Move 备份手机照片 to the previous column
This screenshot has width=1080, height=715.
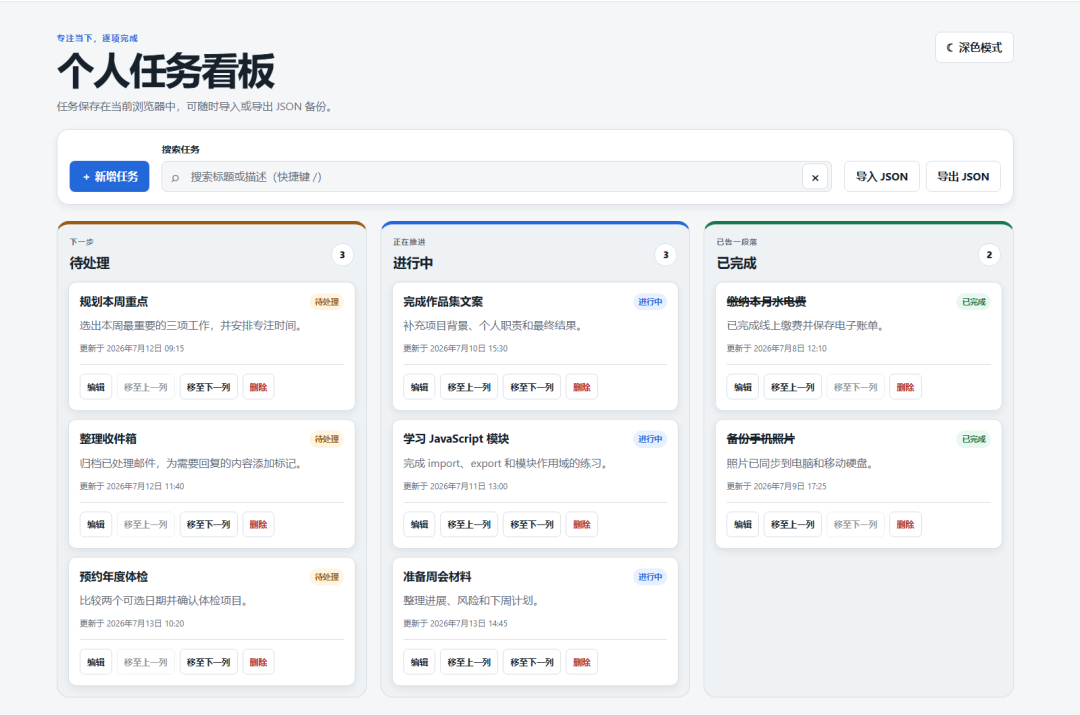click(x=793, y=524)
